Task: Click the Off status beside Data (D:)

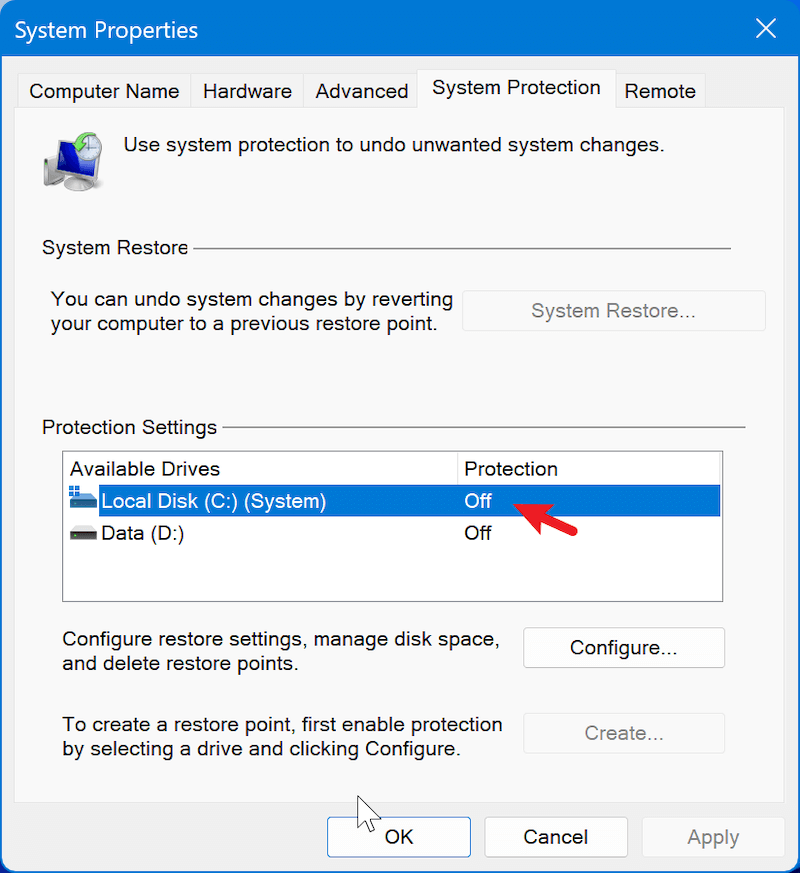Action: coord(478,533)
